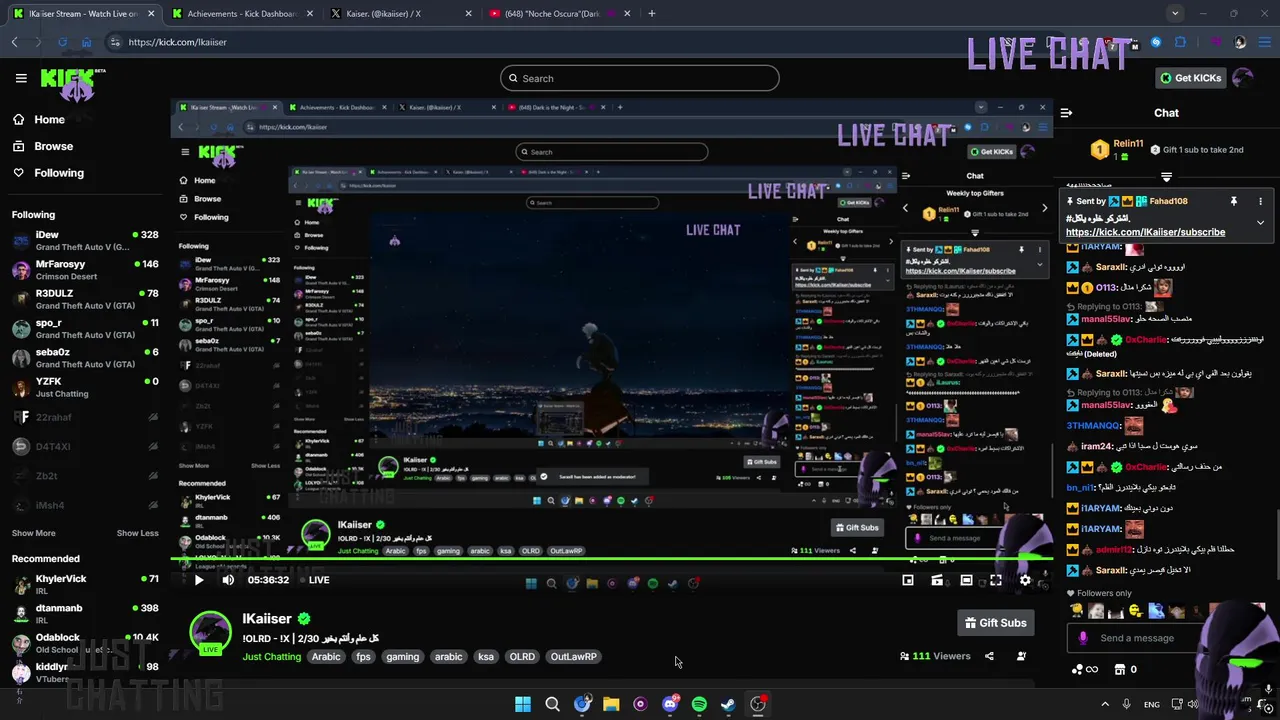
Task: Enable picture-in-picture mini player
Action: click(x=908, y=580)
